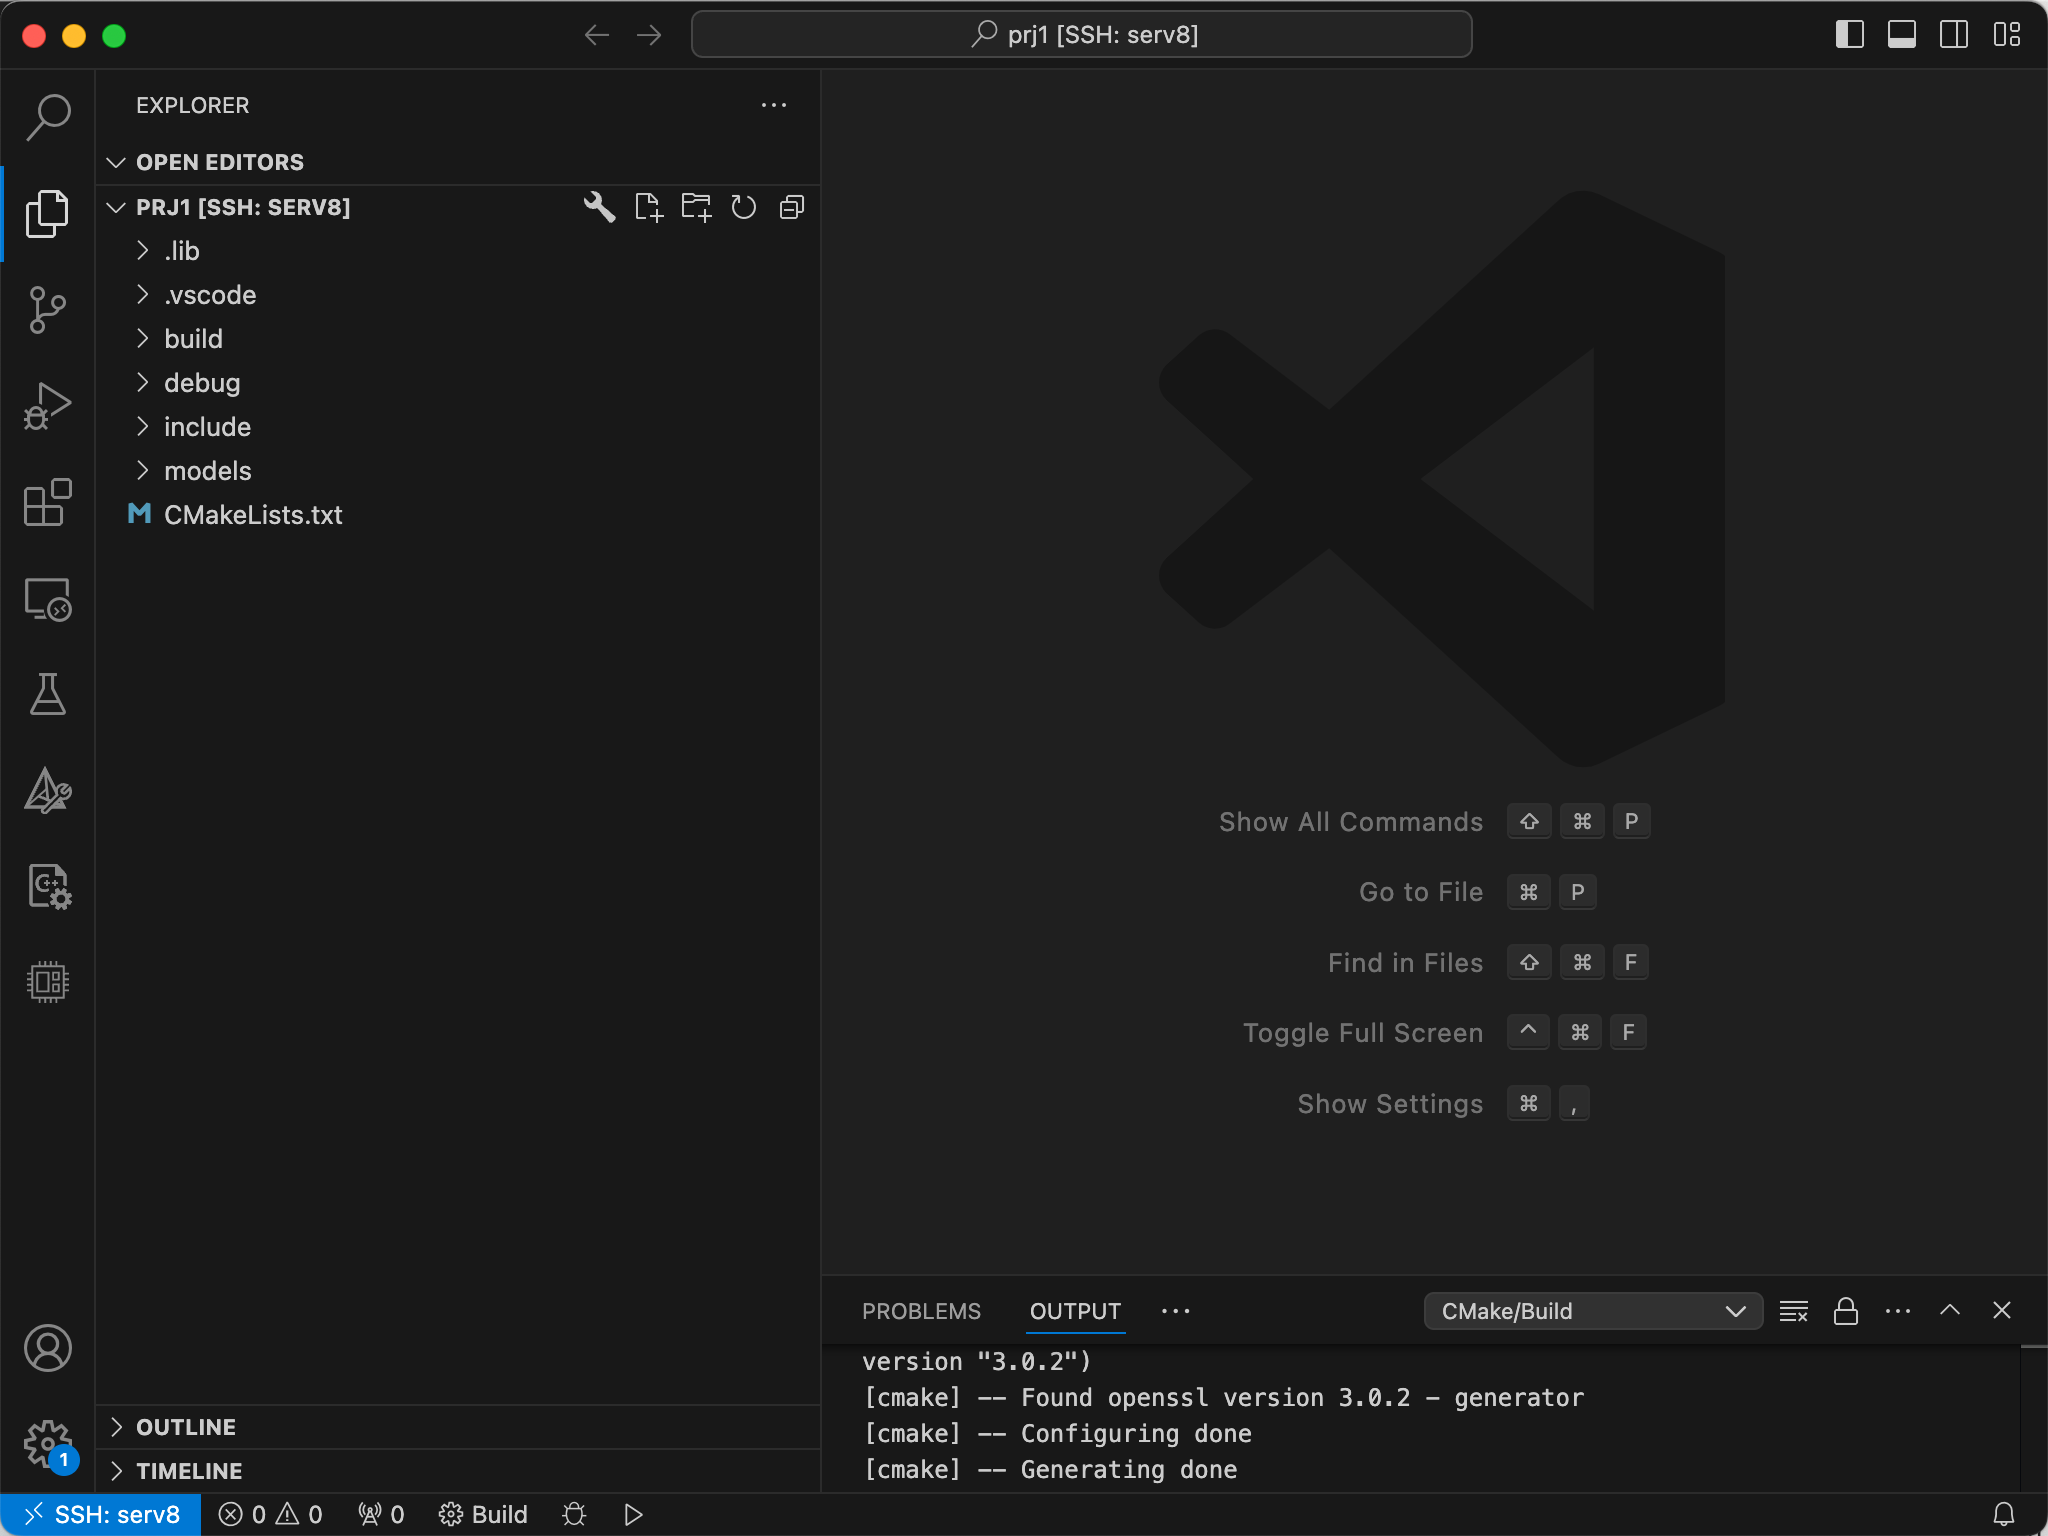Click the macOS green full-screen button
This screenshot has width=2048, height=1536.
tap(114, 36)
